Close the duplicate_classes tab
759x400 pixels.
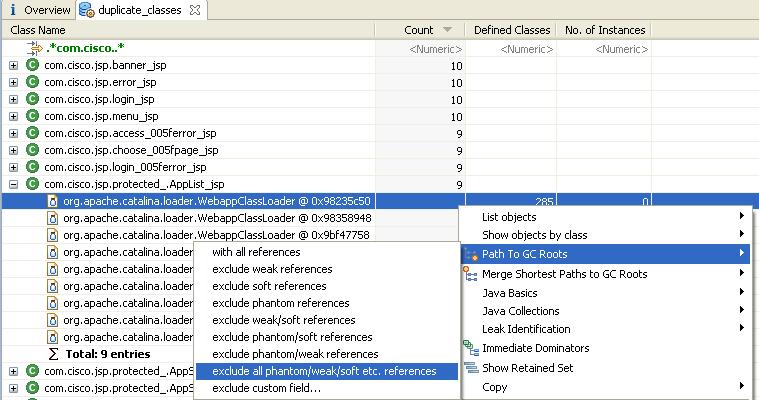pyautogui.click(x=194, y=10)
